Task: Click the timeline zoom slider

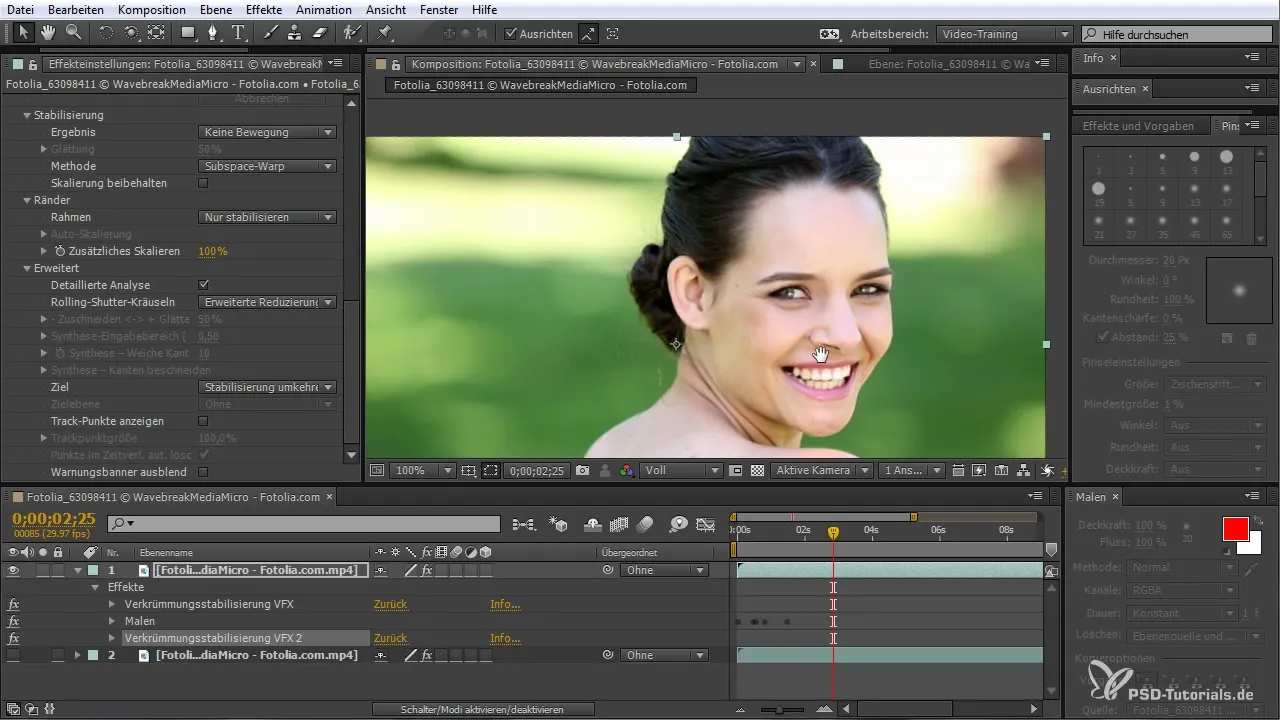Action: click(x=778, y=709)
